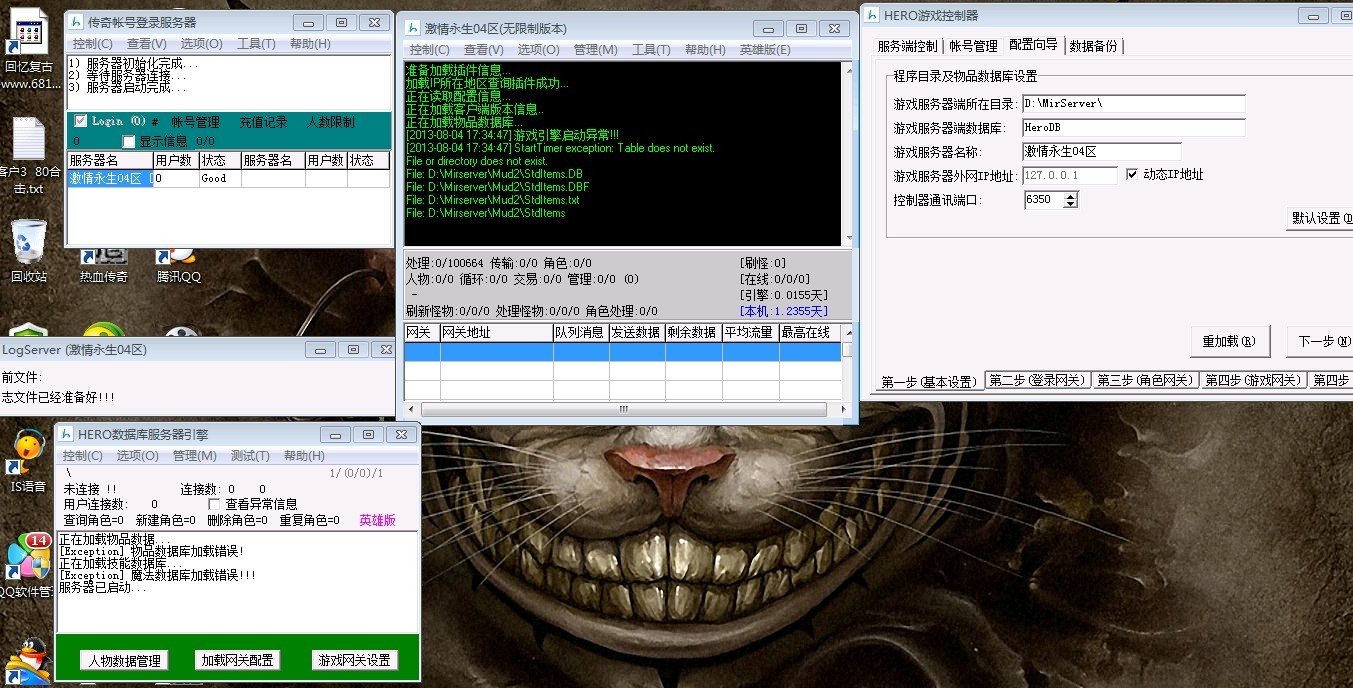Open QQ软件管理 shortcut with 14 badge
Viewport: 1353px width, 688px height.
tap(27, 565)
